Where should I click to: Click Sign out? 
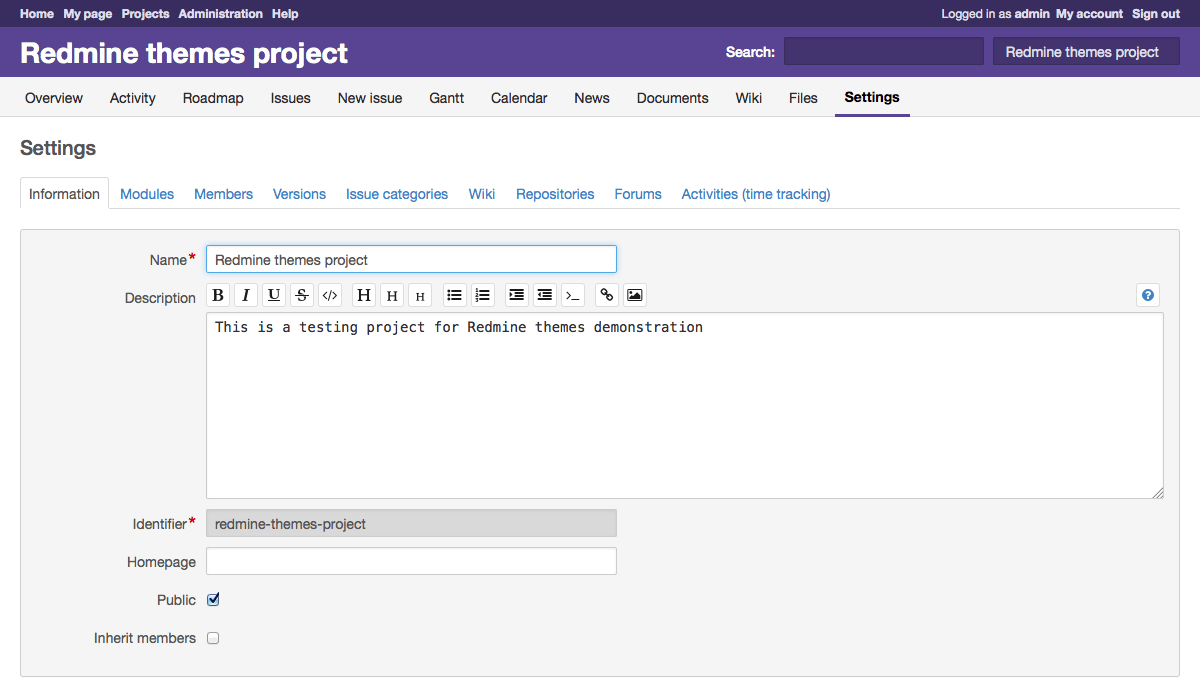[1156, 14]
